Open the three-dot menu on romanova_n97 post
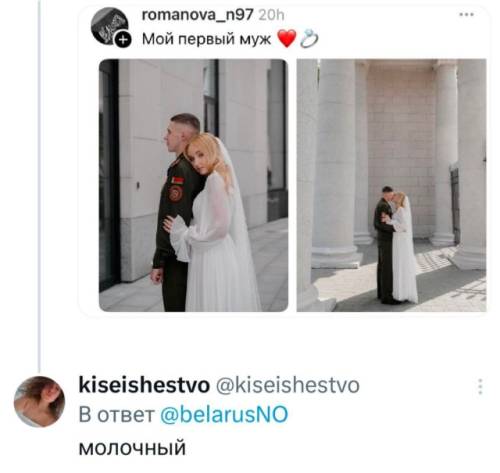This screenshot has height=473, width=500. (x=466, y=14)
